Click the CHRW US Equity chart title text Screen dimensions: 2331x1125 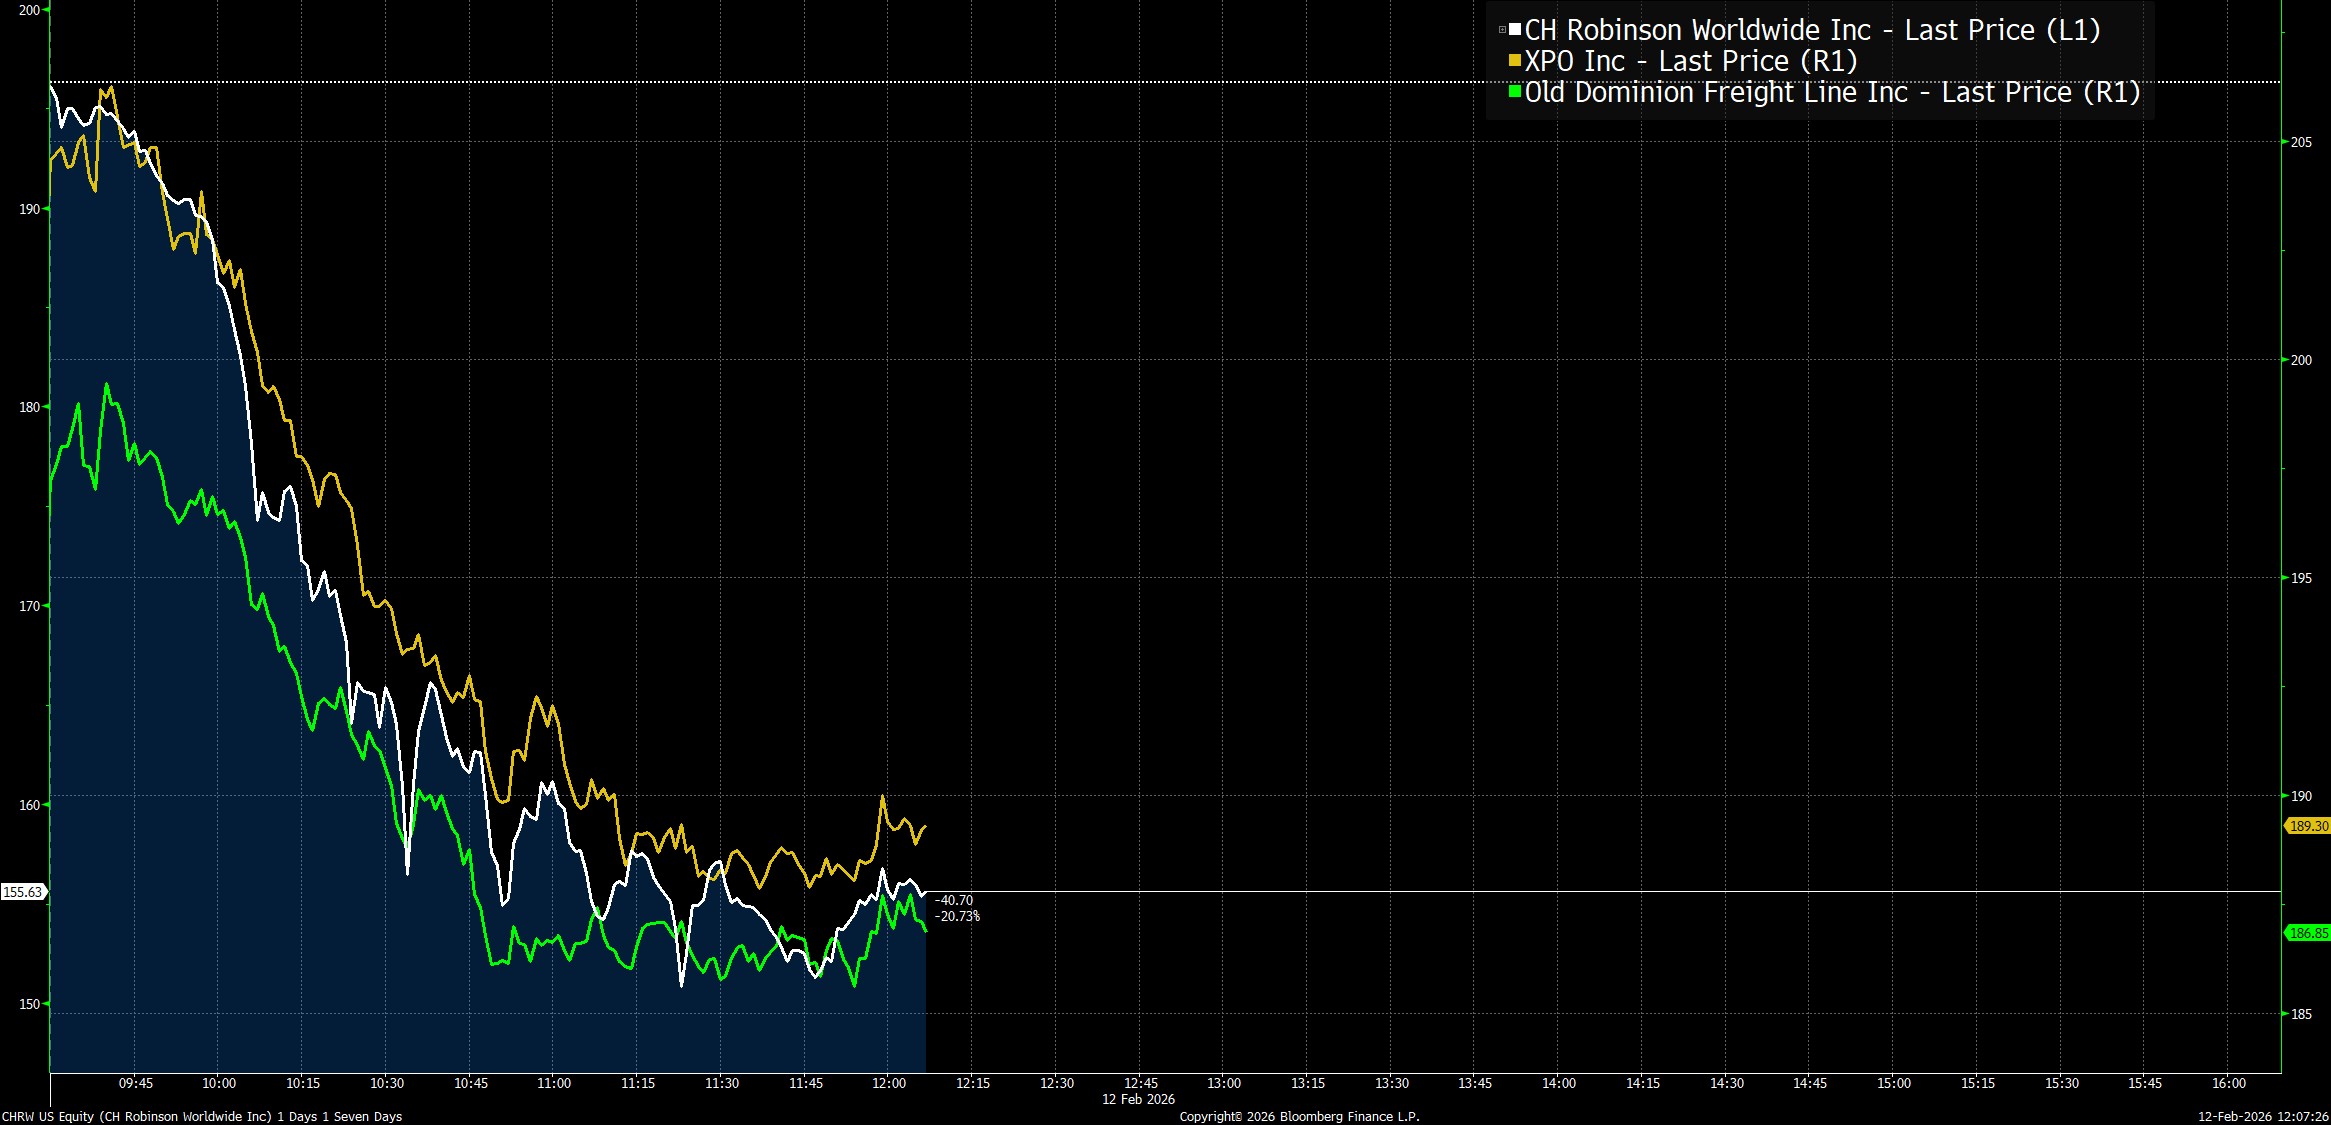point(201,1116)
